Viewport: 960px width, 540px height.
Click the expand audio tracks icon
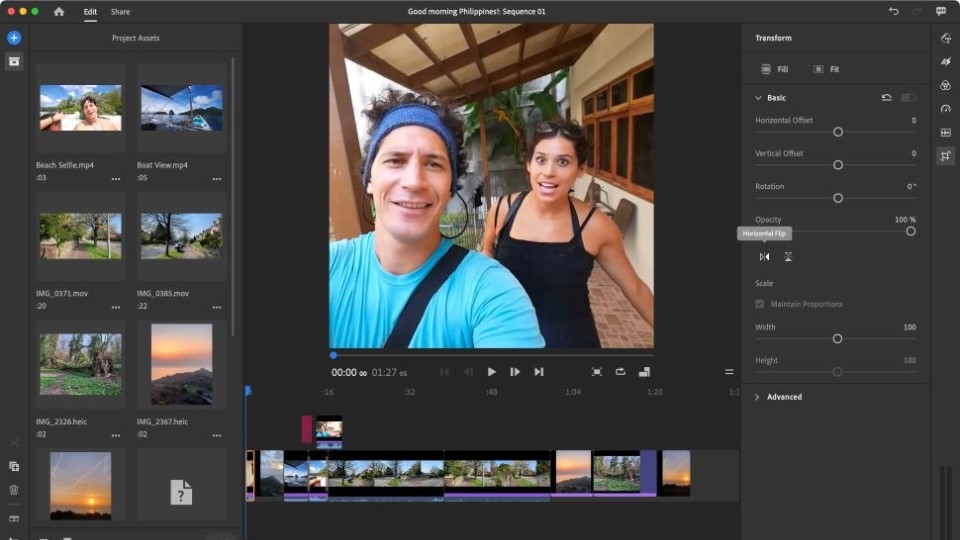click(x=14, y=519)
